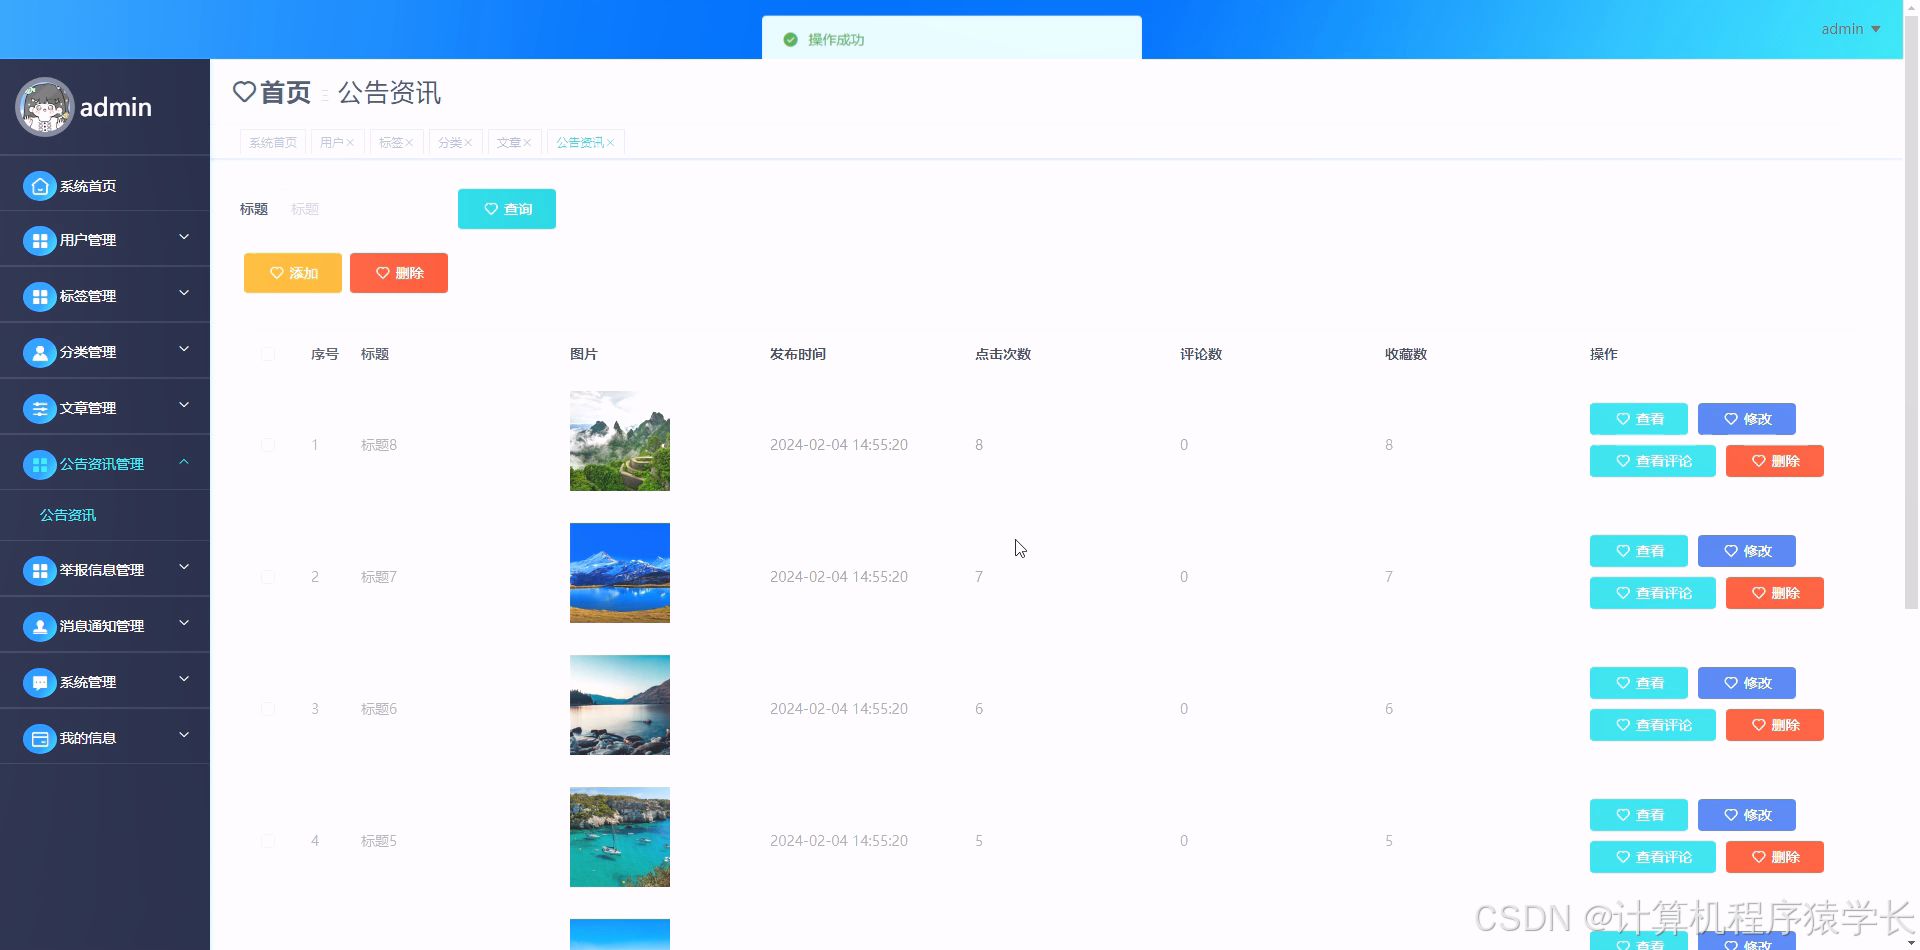Image resolution: width=1920 pixels, height=950 pixels.
Task: Switch to the 系统首页 tab
Action: point(273,143)
